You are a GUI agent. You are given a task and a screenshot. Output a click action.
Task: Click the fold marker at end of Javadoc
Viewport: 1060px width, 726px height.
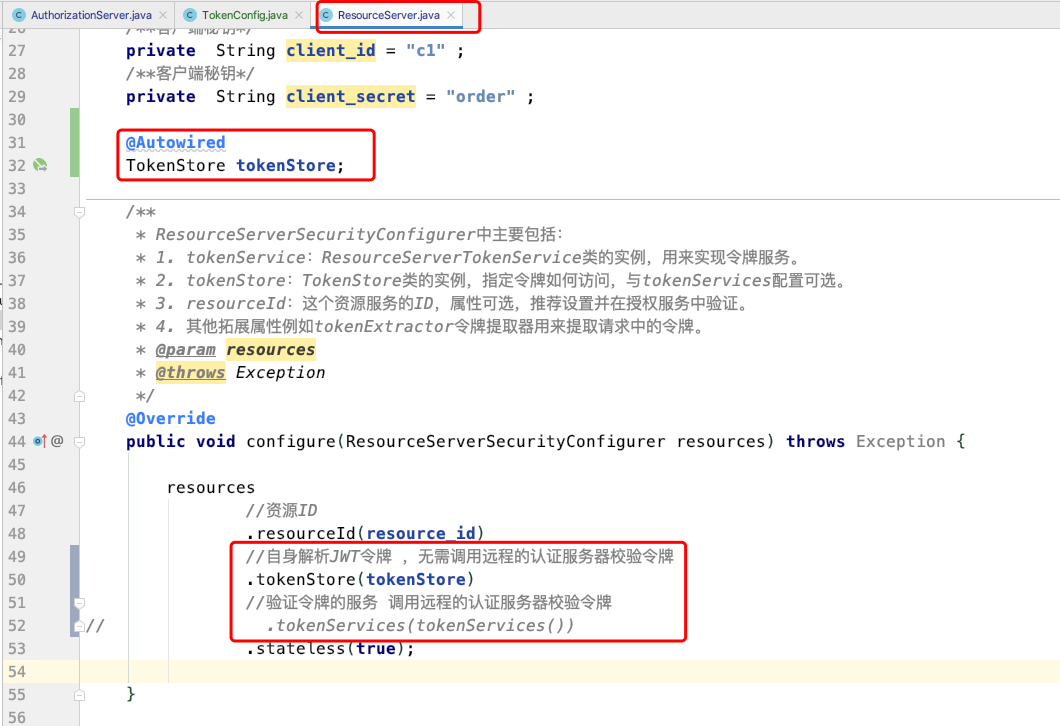click(79, 395)
